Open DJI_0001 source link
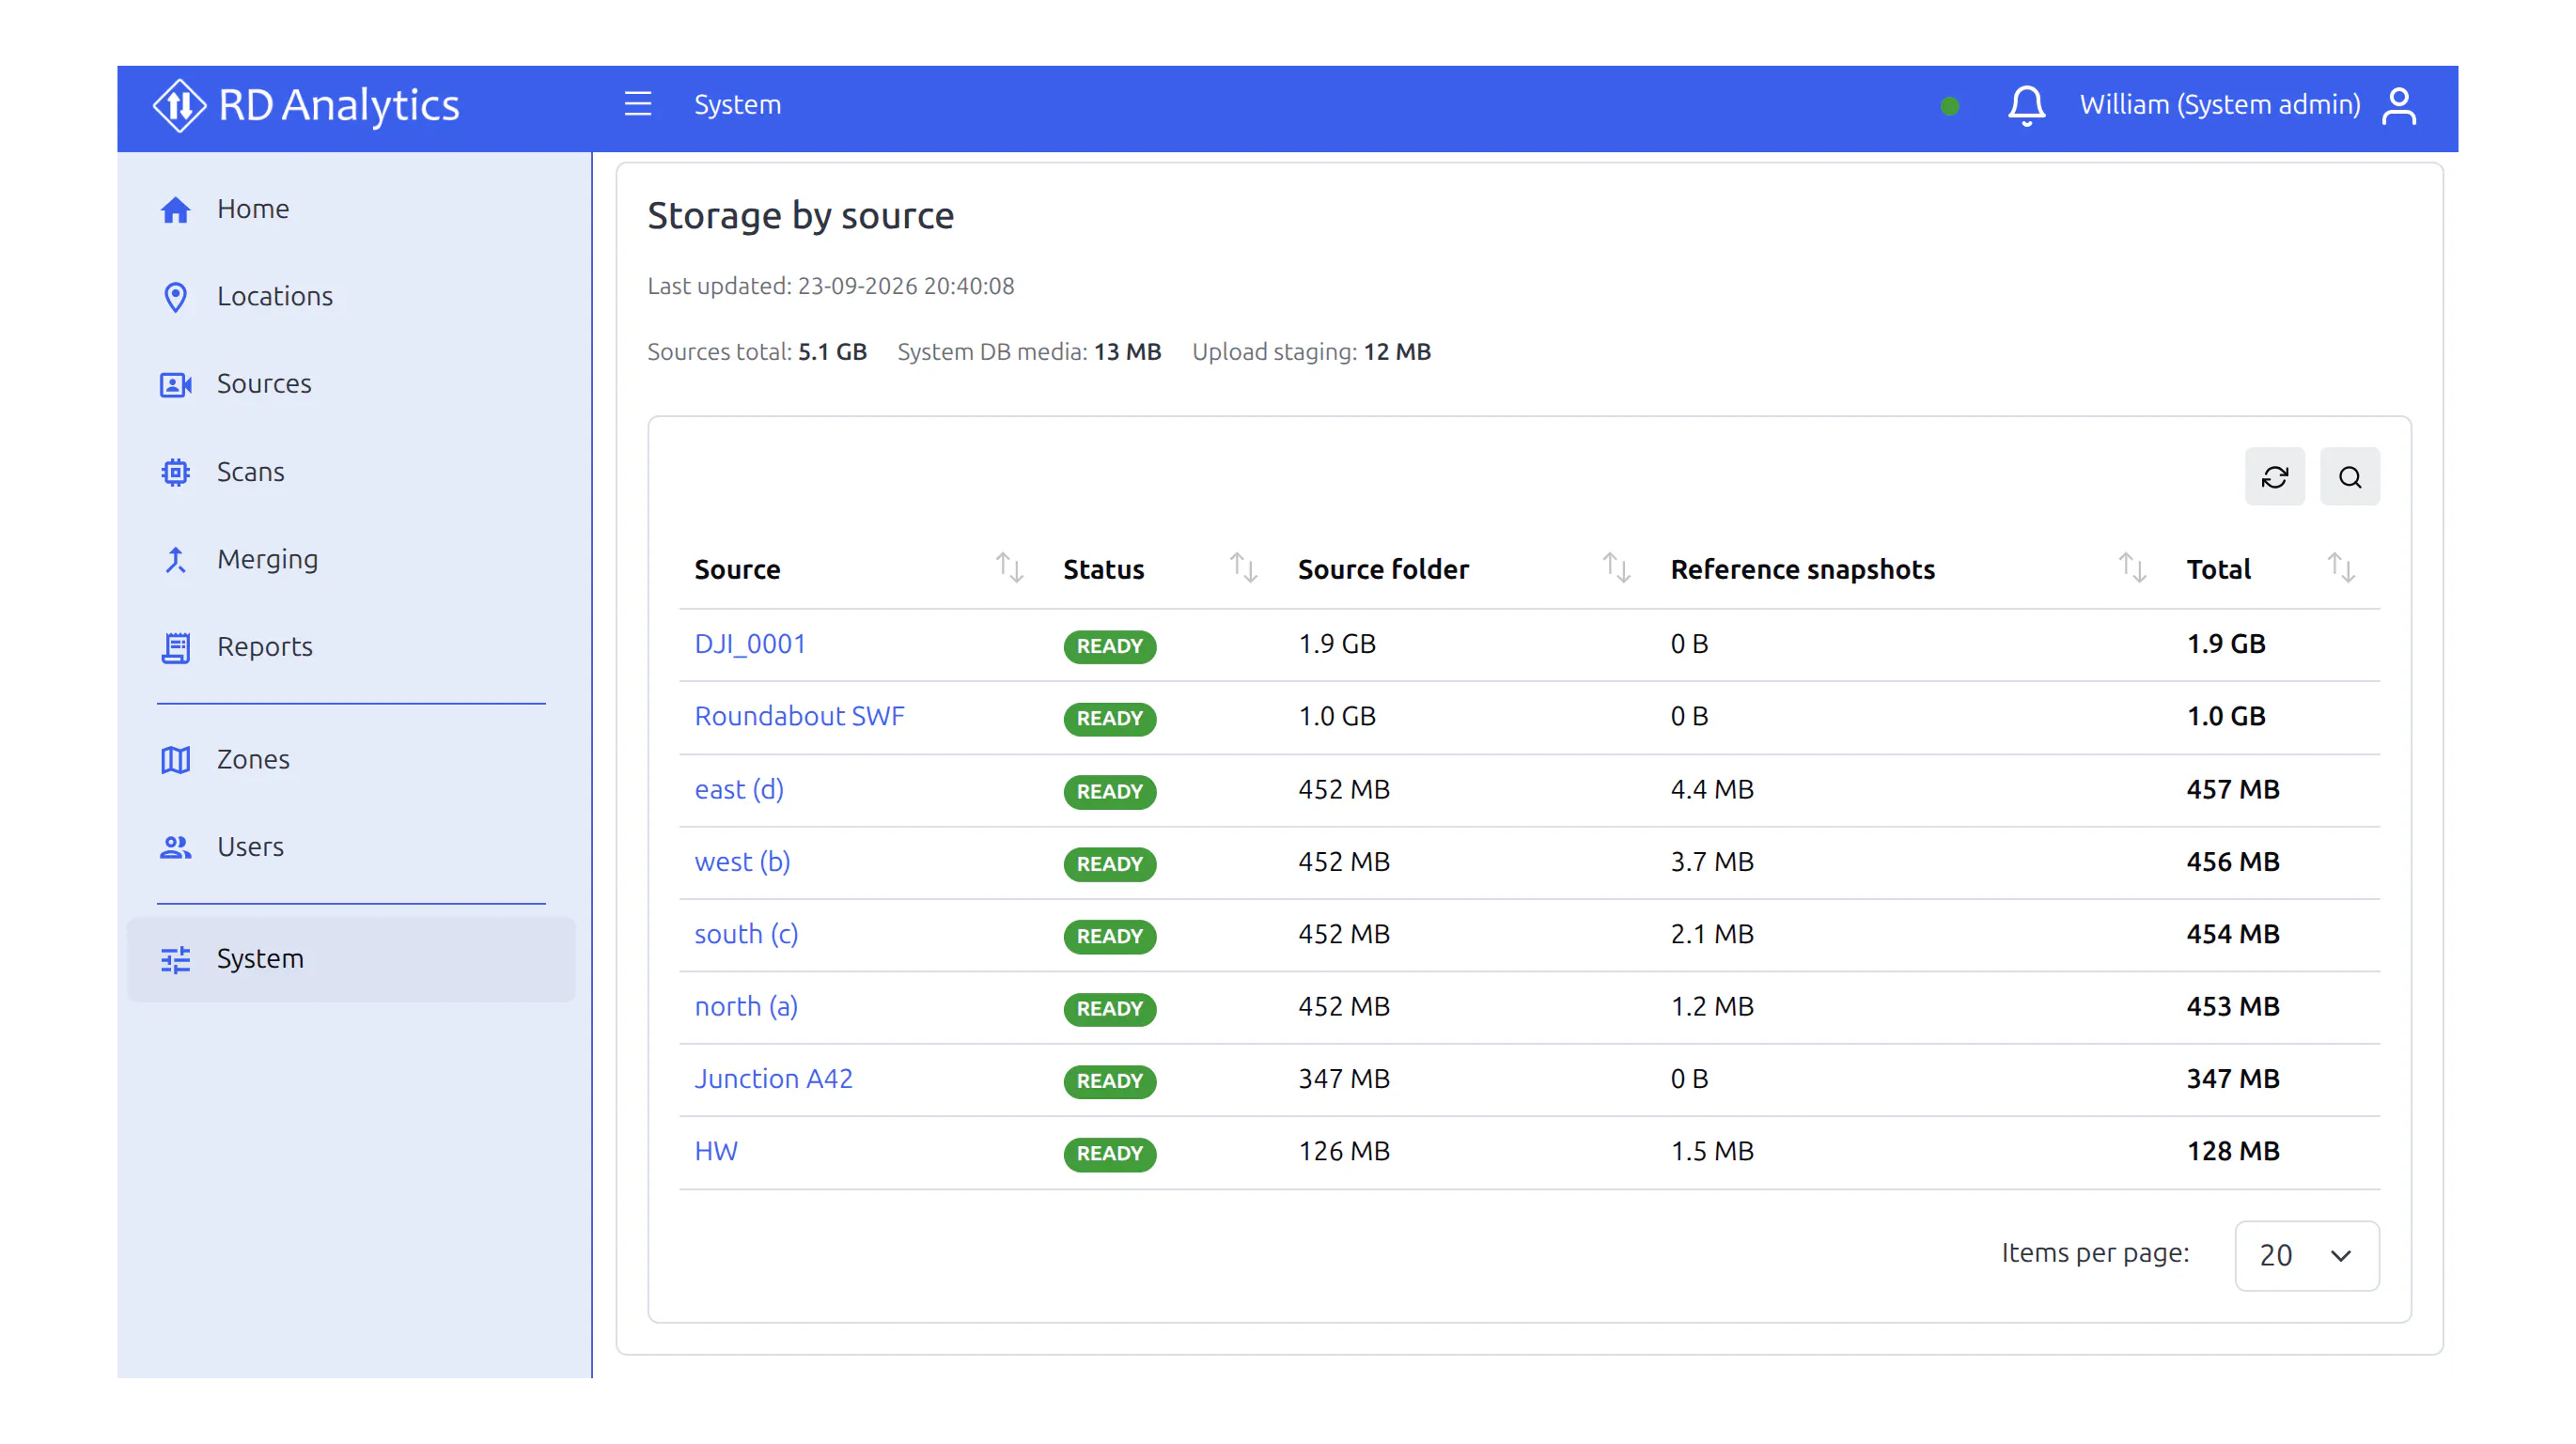The width and height of the screenshot is (2576, 1444). [750, 644]
